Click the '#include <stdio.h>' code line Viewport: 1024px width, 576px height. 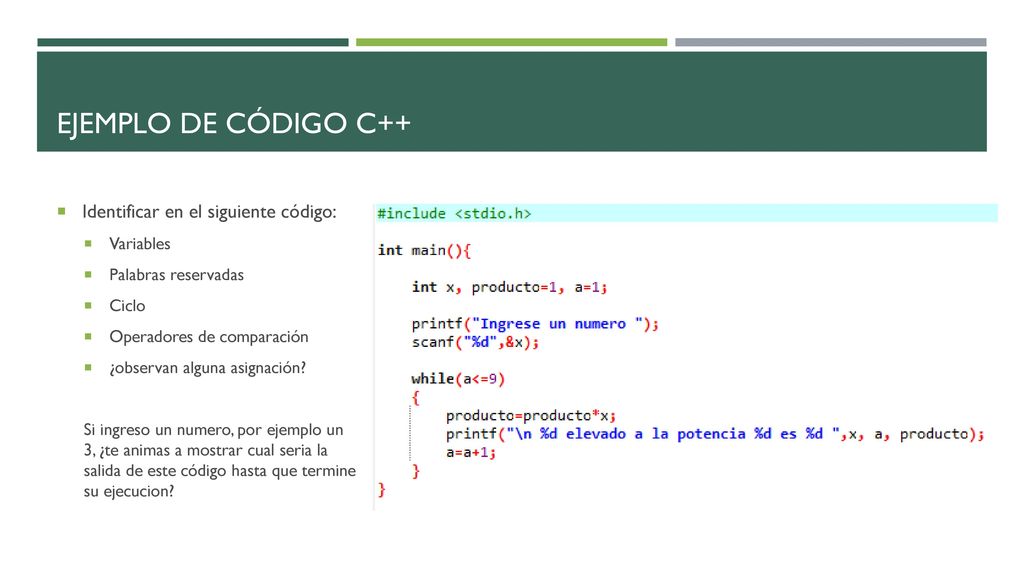(455, 214)
